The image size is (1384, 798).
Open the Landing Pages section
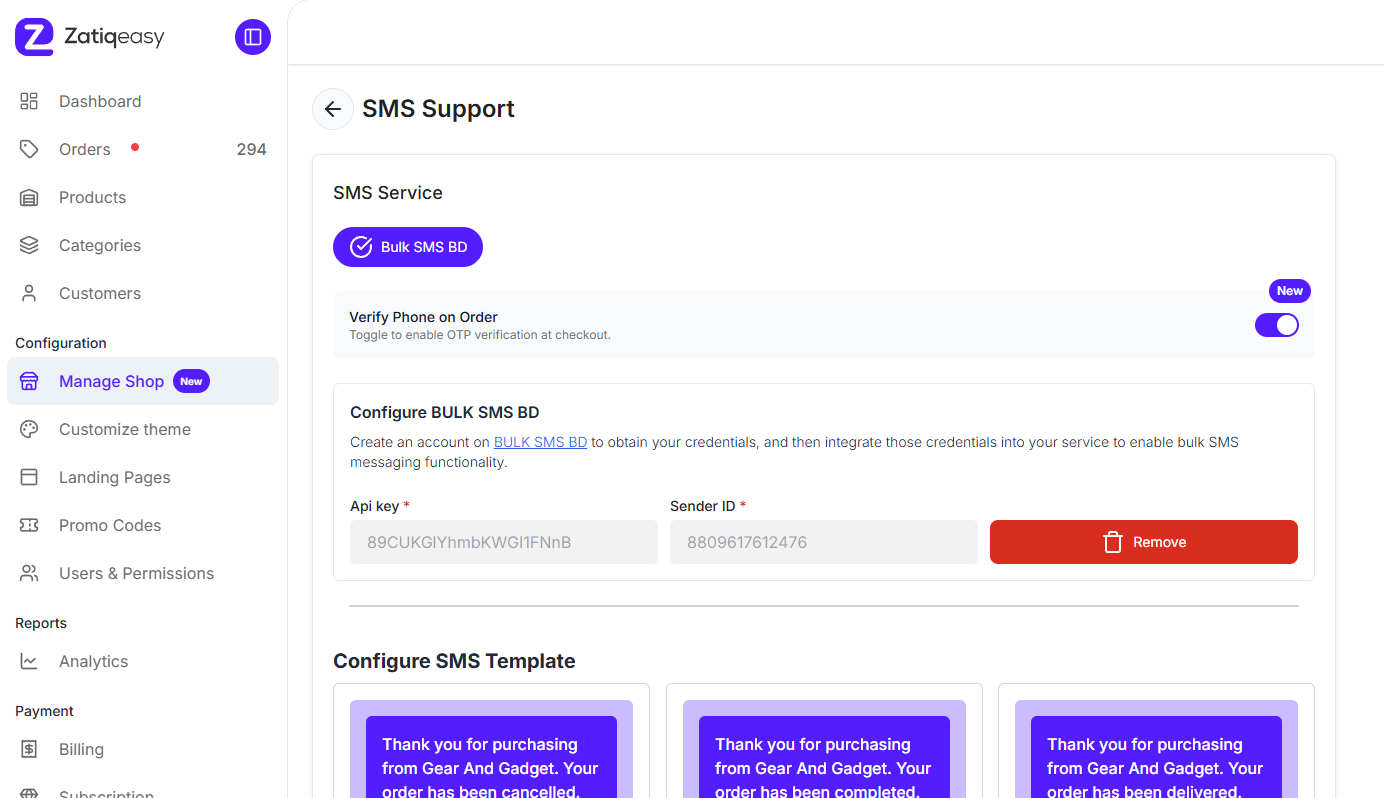115,477
